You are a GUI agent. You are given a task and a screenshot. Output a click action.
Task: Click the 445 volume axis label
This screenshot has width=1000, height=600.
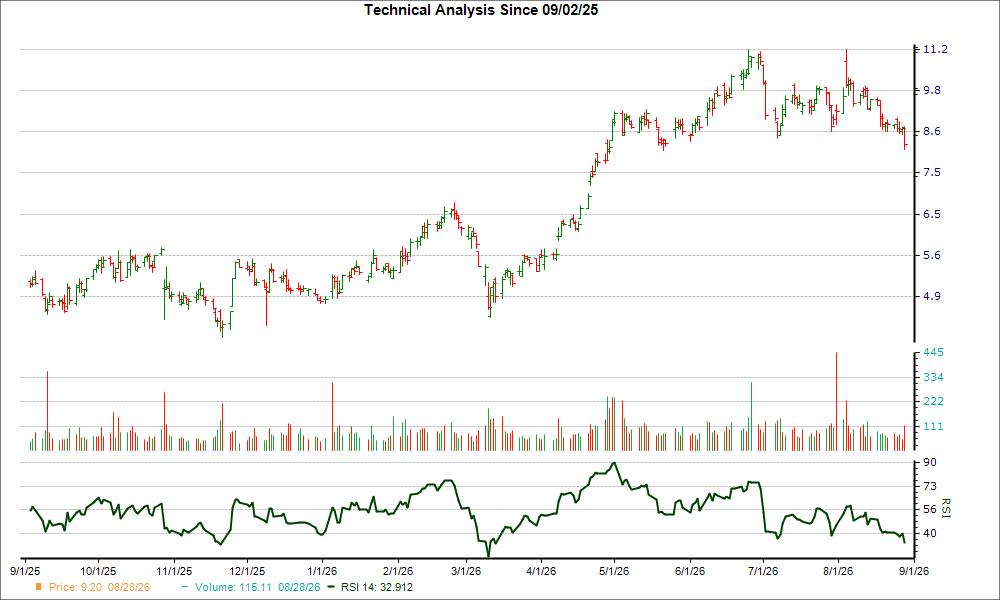[933, 353]
